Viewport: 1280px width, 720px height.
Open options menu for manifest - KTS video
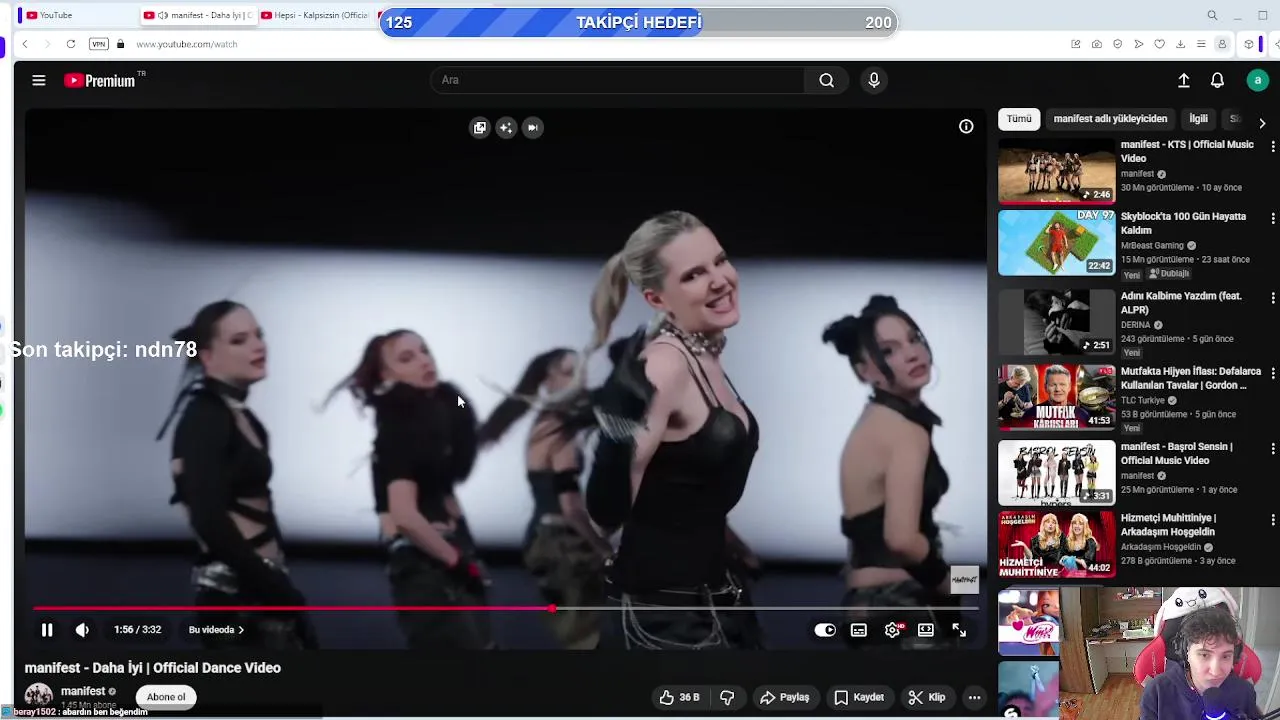(1272, 147)
